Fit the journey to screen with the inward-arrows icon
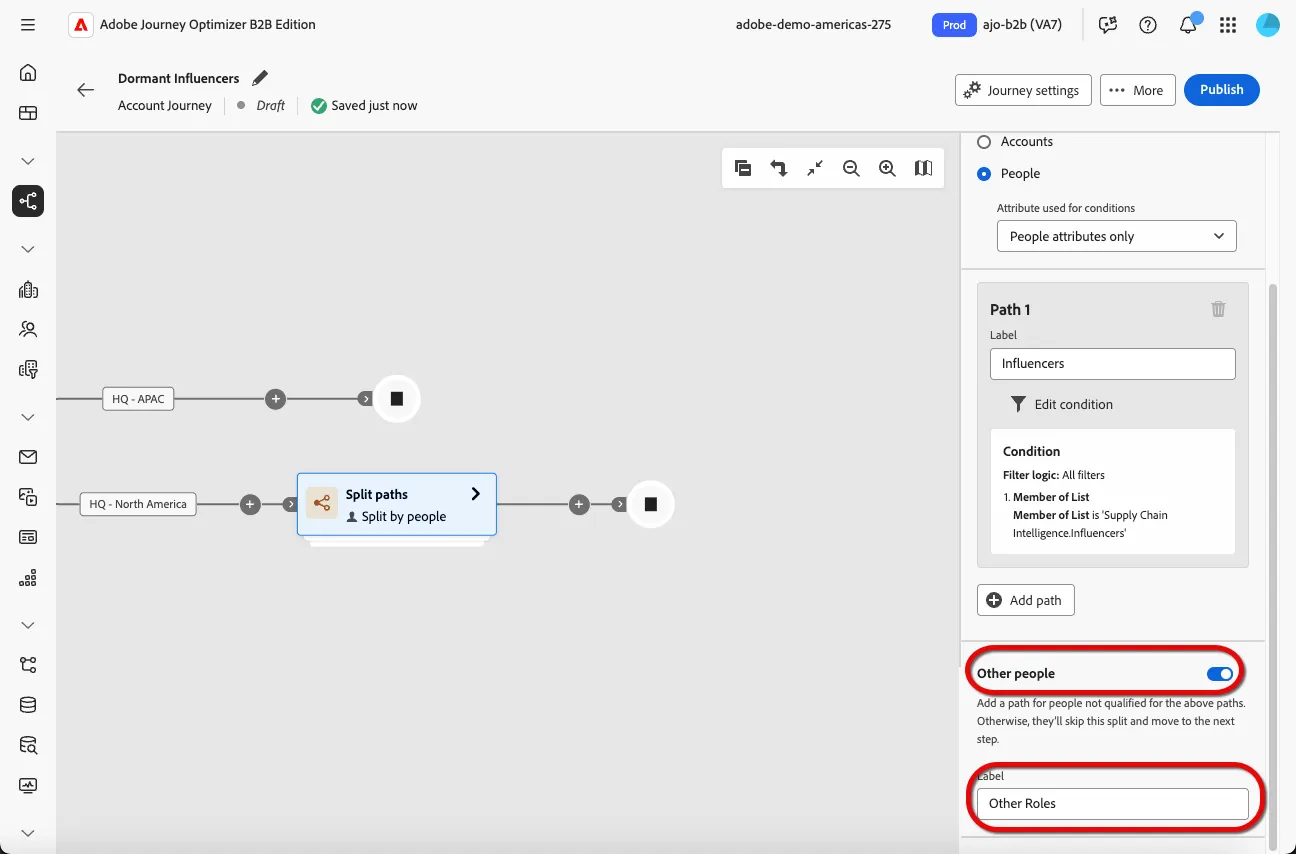 coord(815,168)
